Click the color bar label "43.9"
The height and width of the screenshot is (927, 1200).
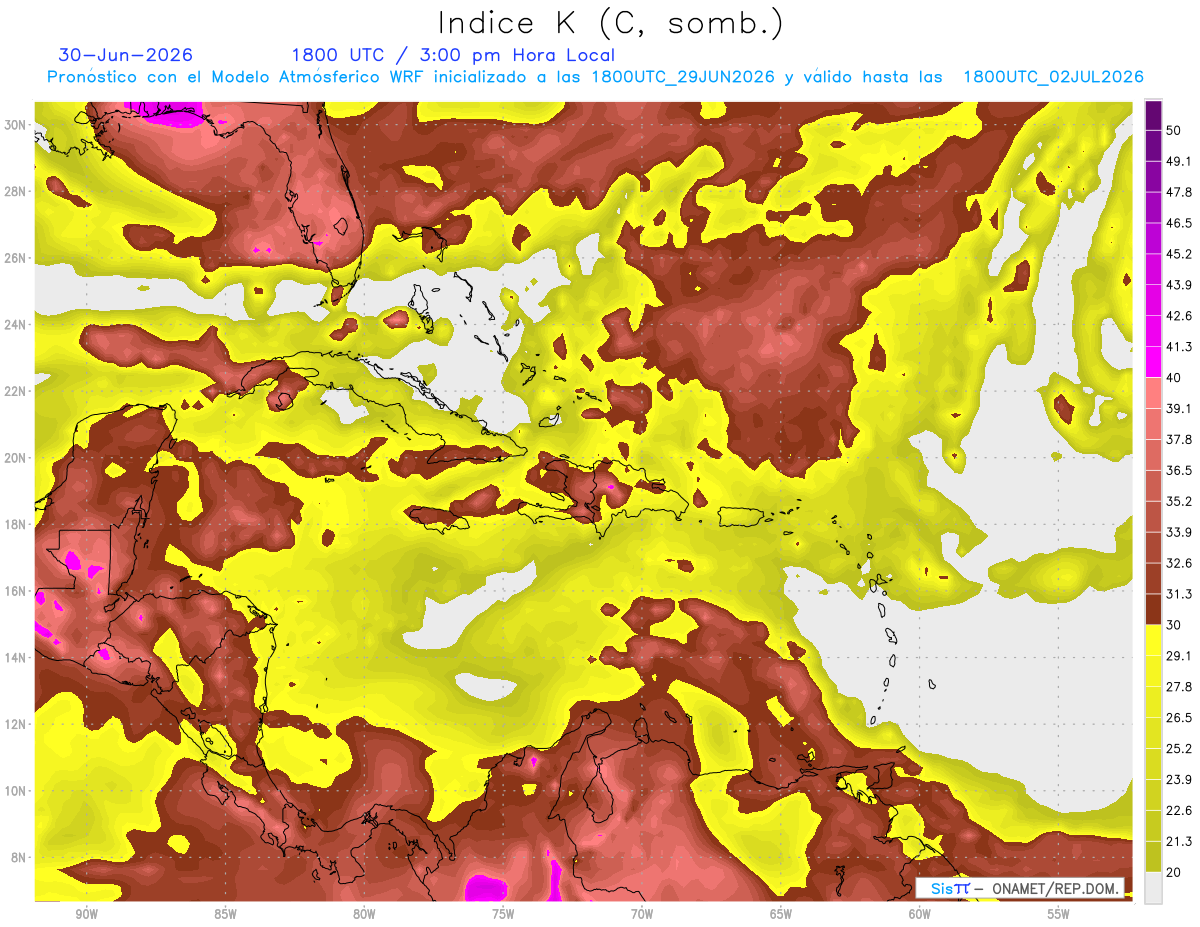(1179, 284)
